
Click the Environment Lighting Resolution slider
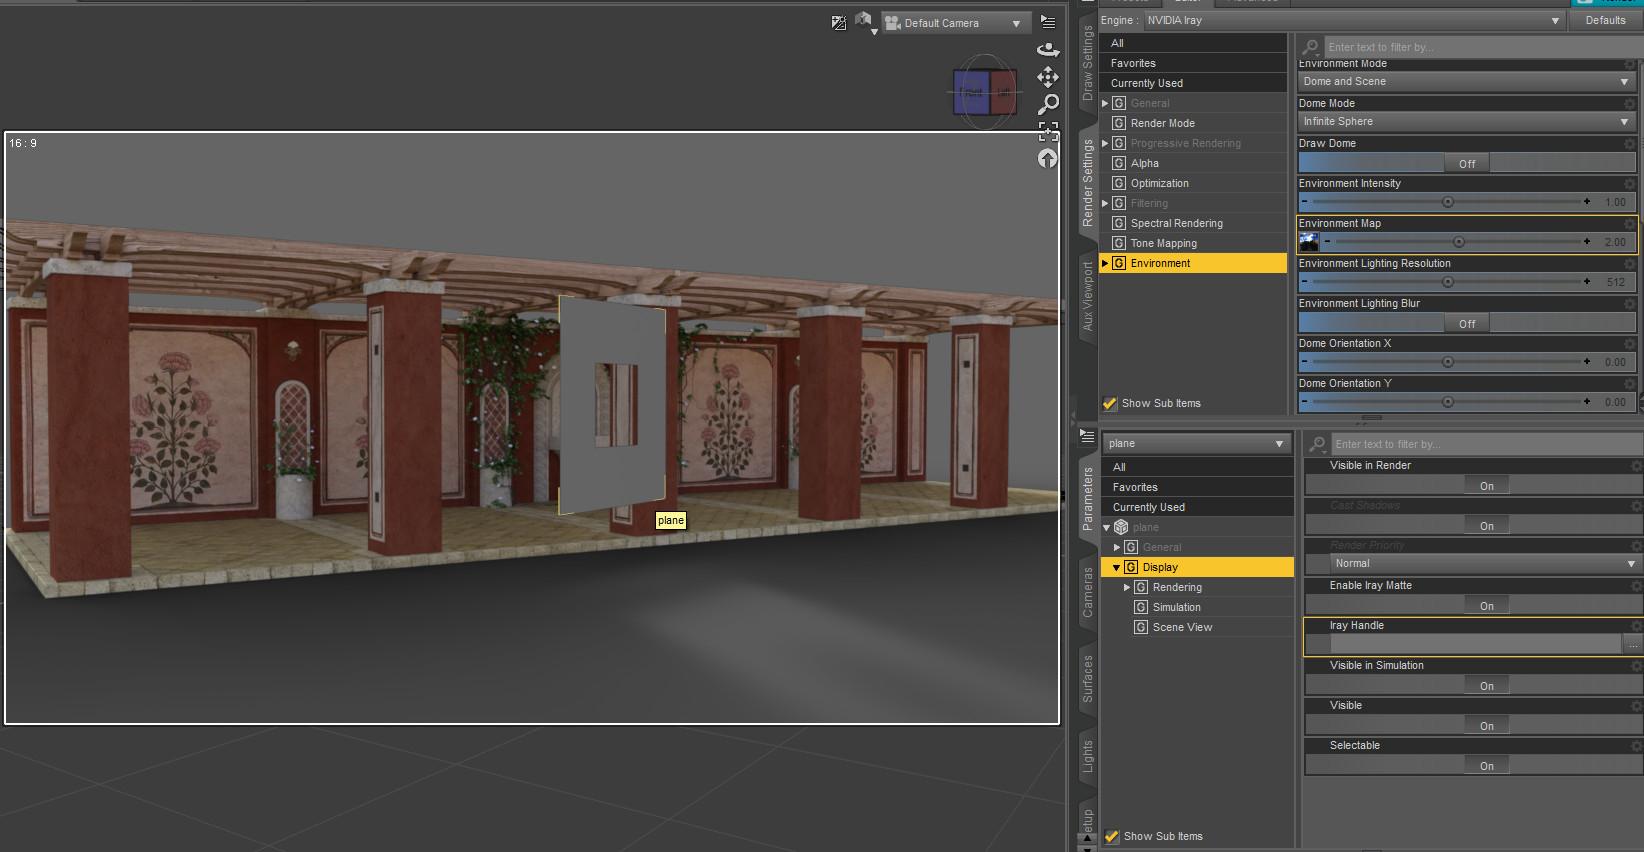click(1447, 282)
